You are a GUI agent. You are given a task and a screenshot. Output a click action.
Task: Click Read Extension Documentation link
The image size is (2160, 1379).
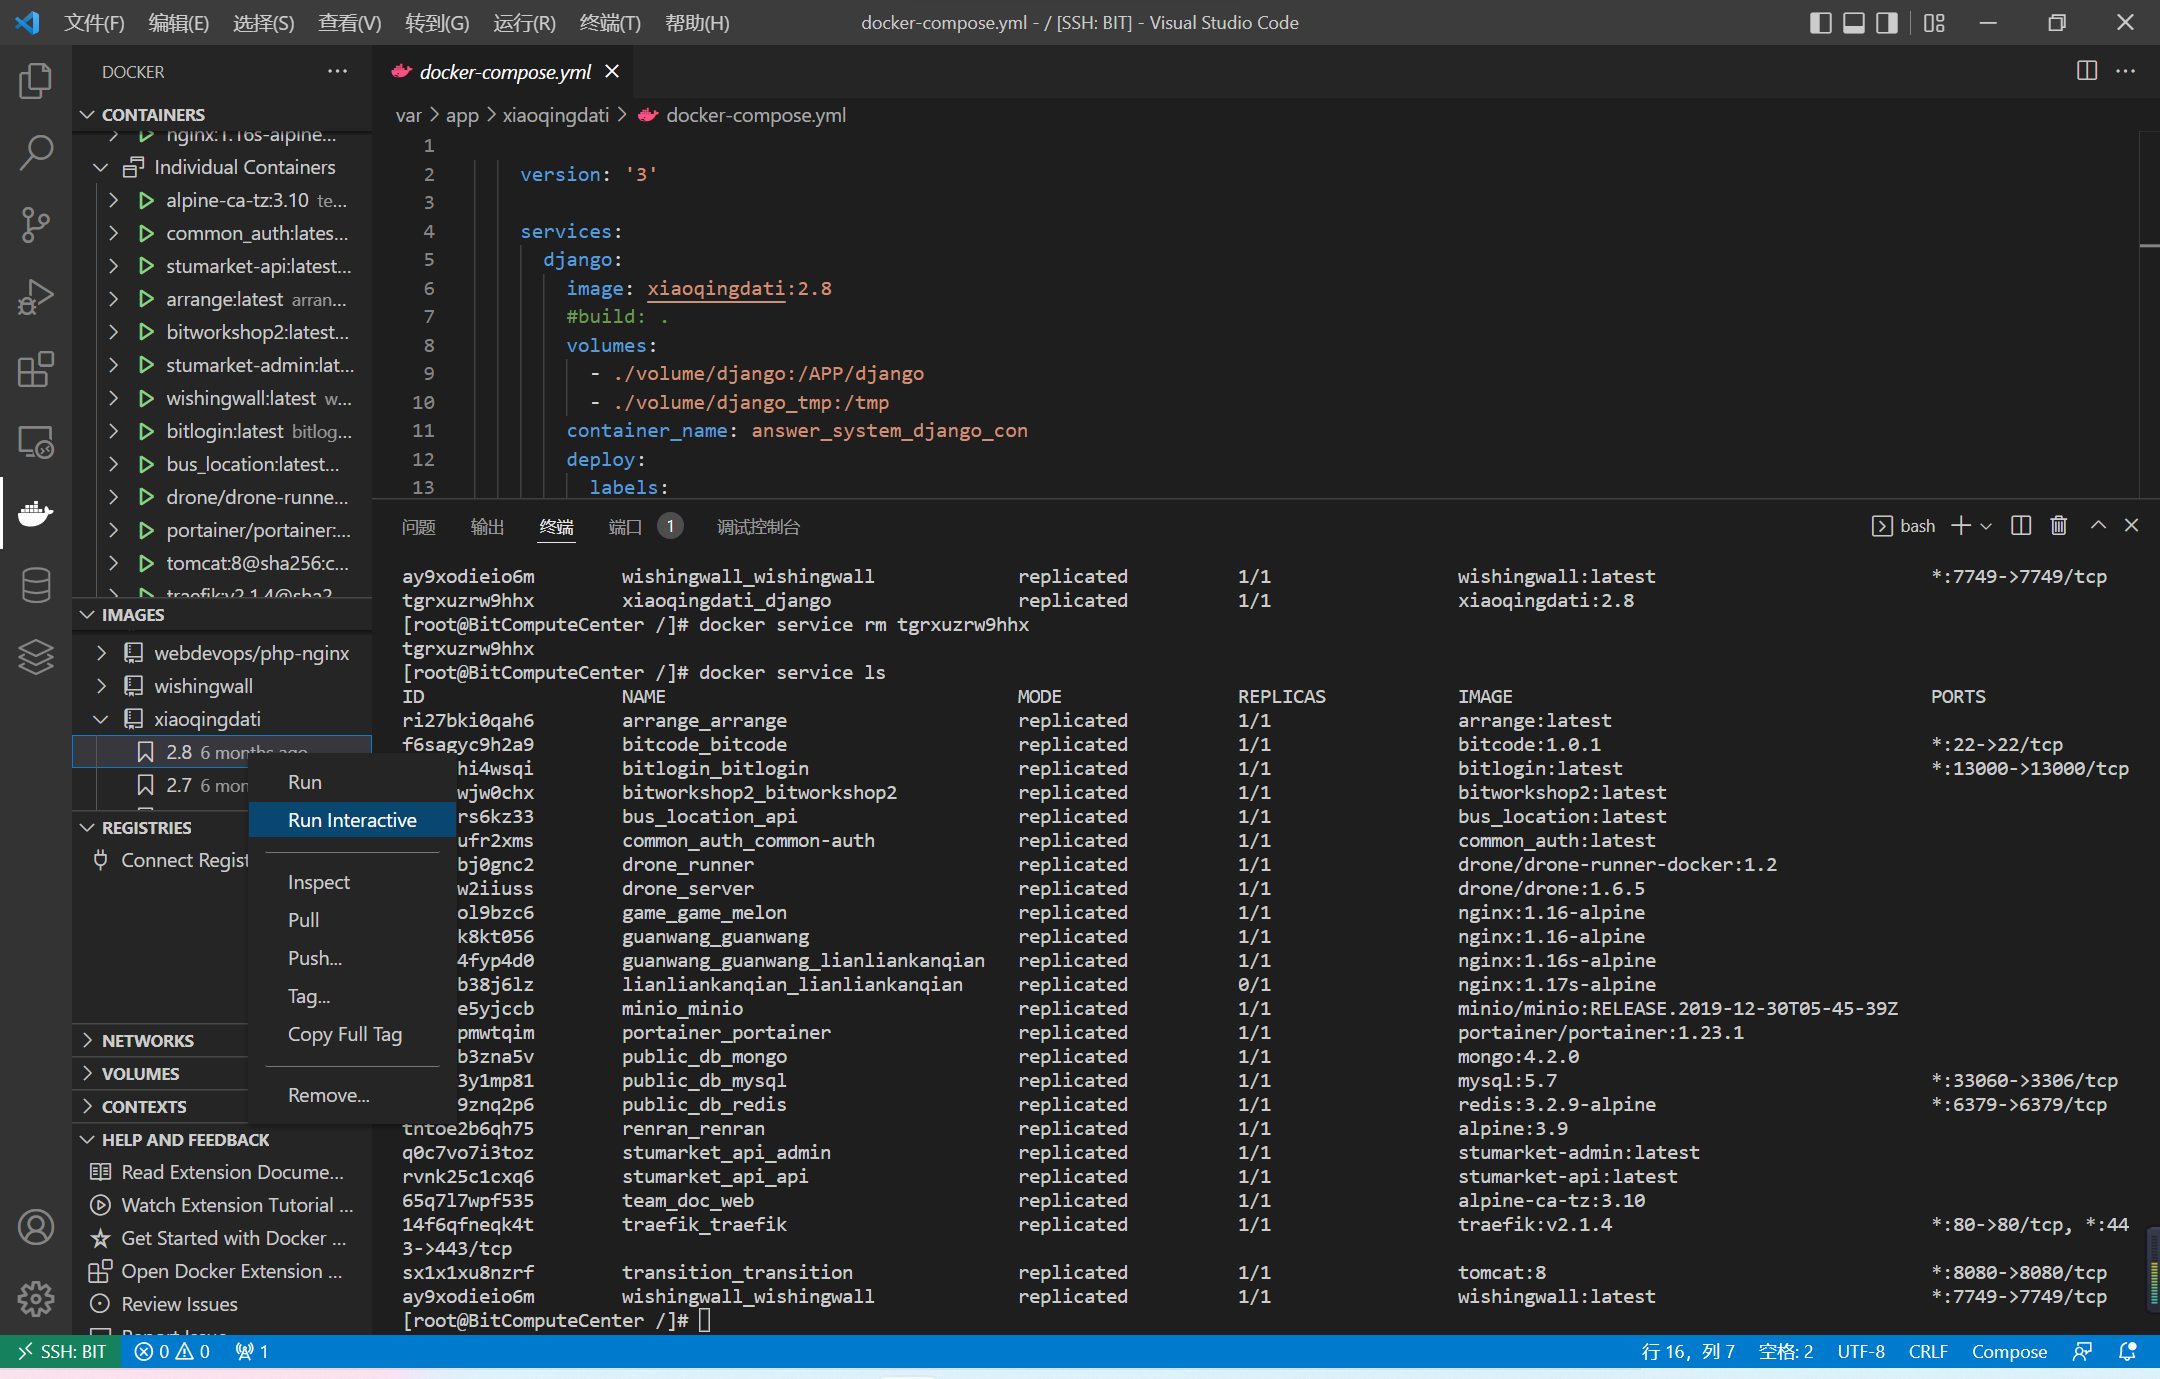click(x=222, y=1172)
